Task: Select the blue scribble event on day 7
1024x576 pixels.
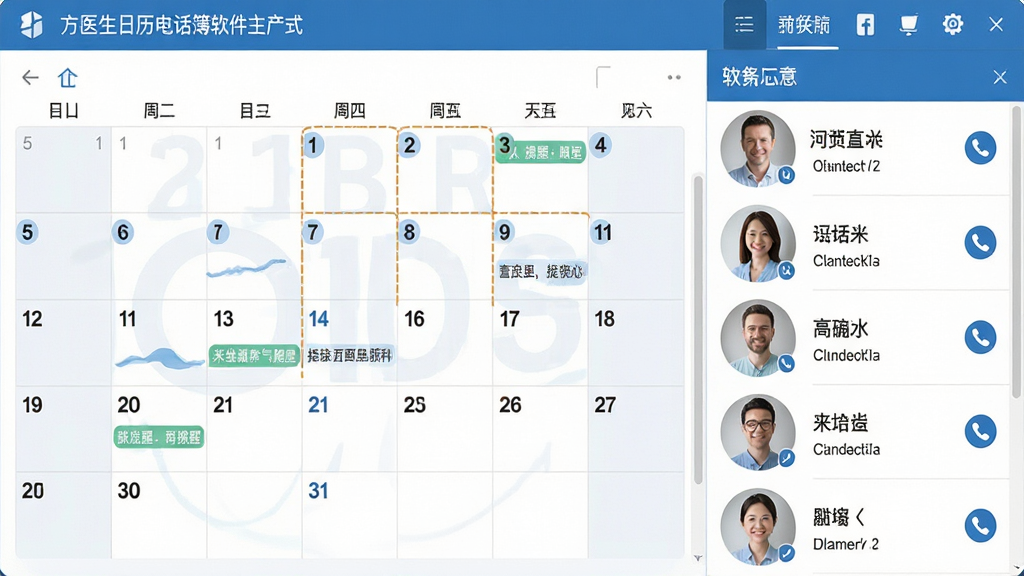Action: point(246,268)
